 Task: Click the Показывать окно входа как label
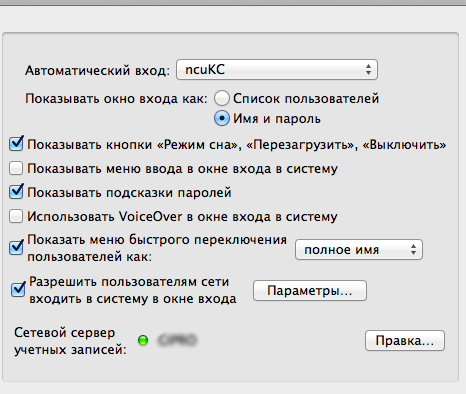pyautogui.click(x=116, y=99)
